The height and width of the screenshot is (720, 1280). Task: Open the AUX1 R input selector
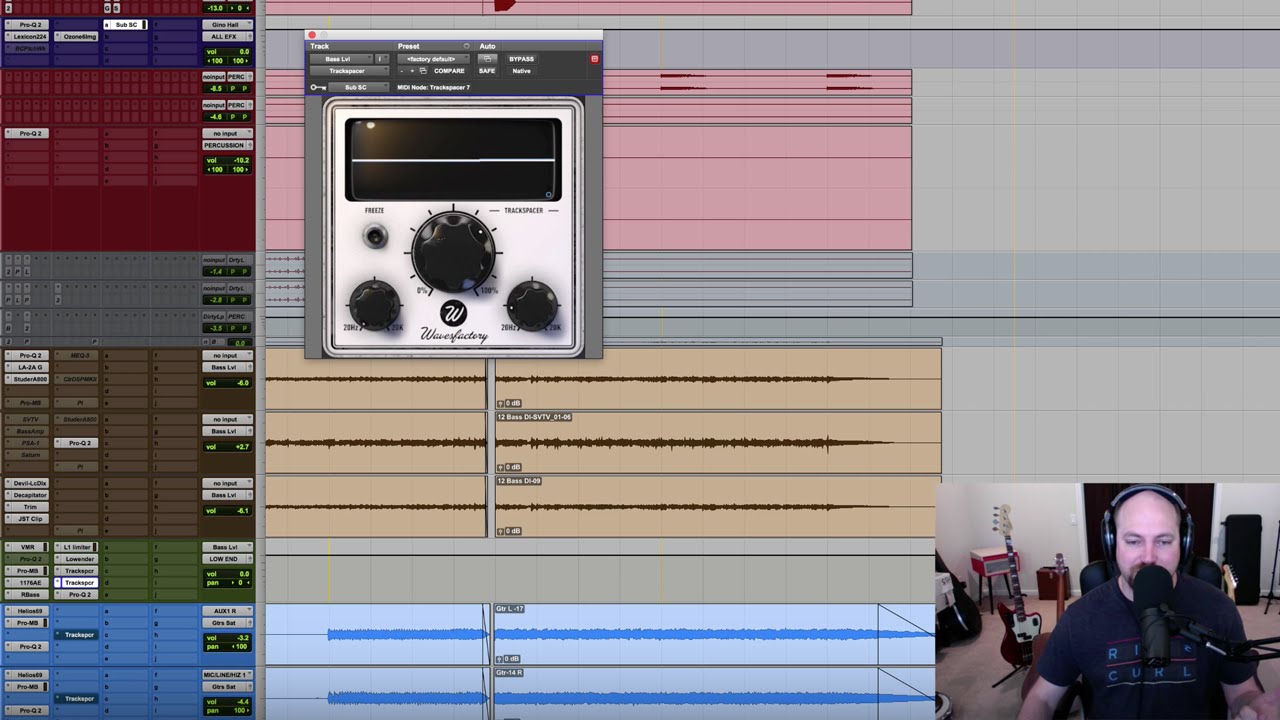pos(226,611)
